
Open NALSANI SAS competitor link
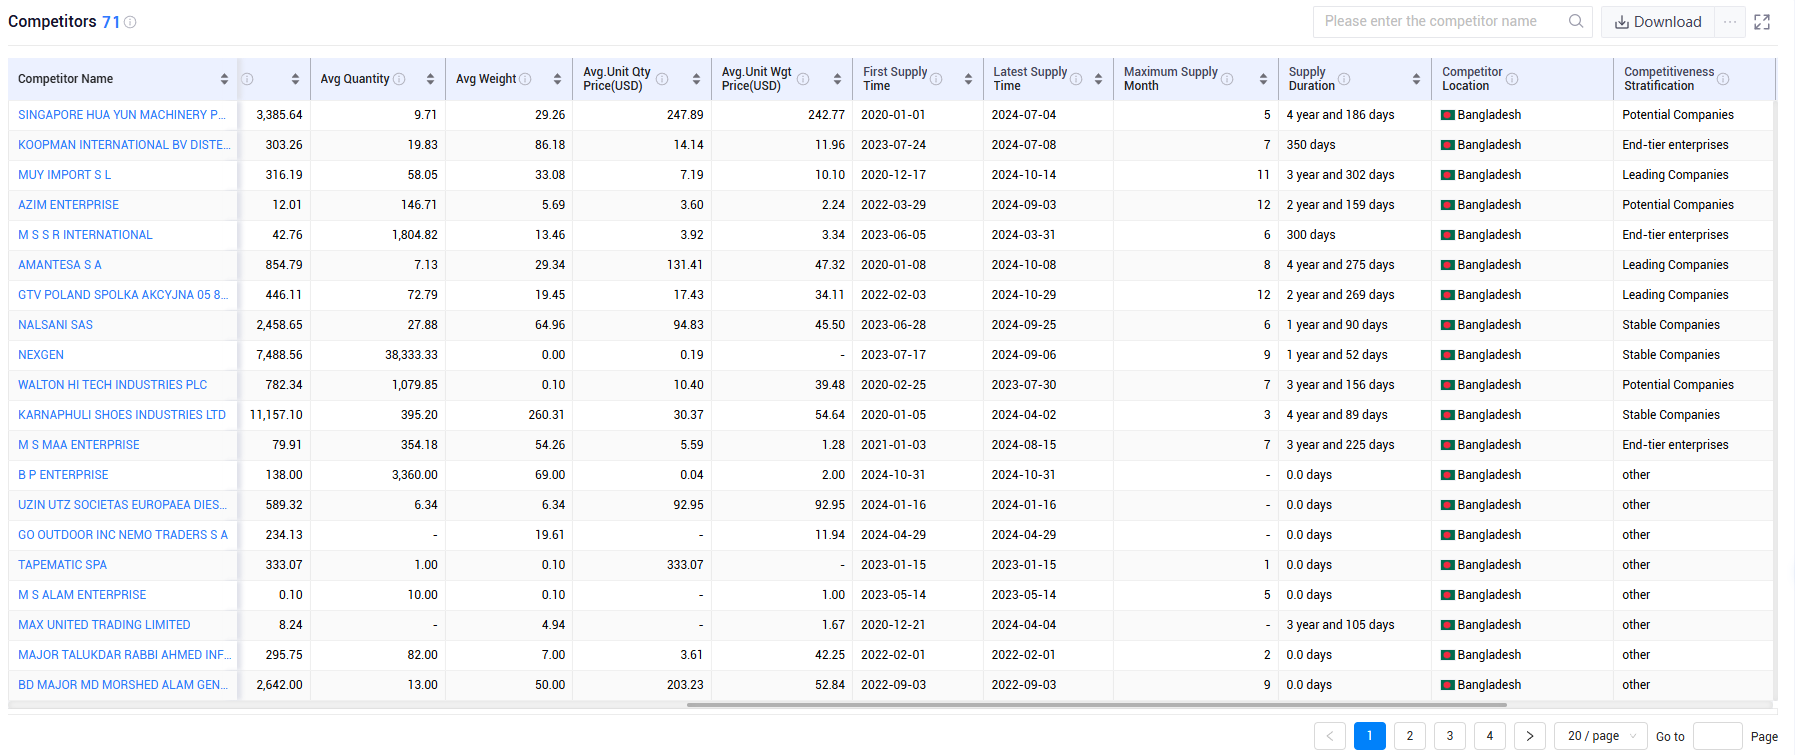55,325
